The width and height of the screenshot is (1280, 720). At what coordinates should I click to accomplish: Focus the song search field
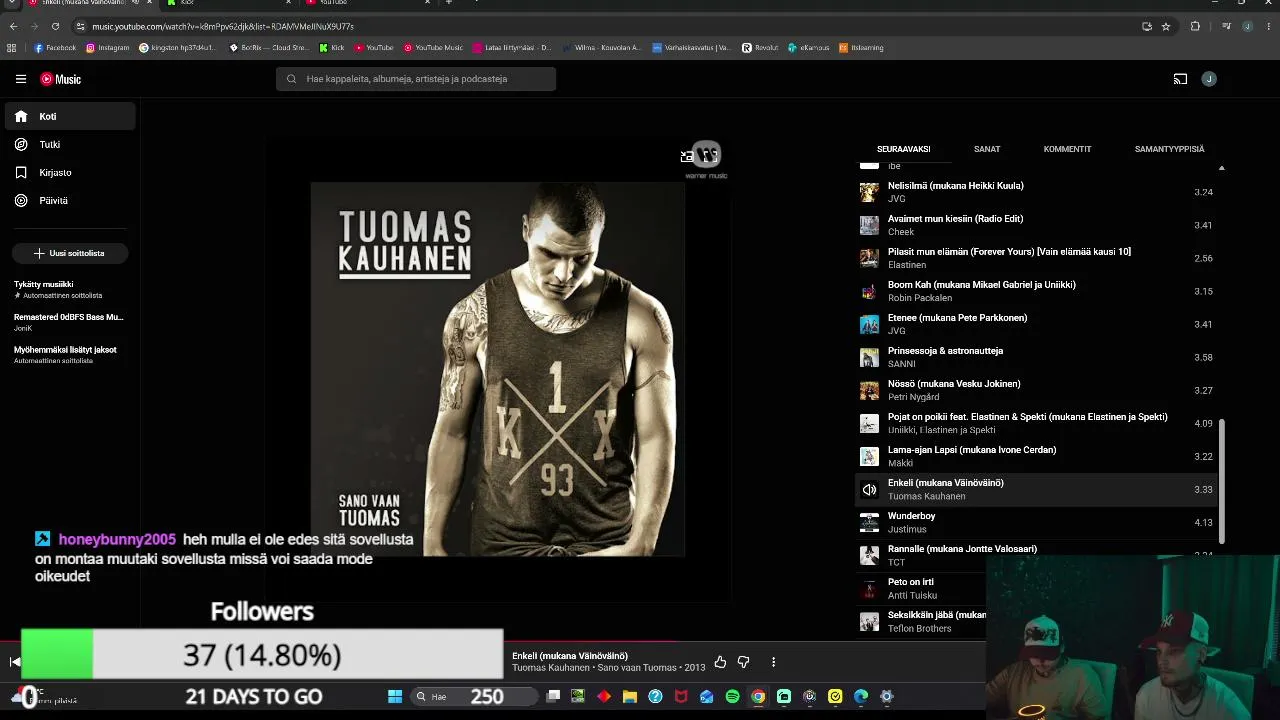point(416,79)
